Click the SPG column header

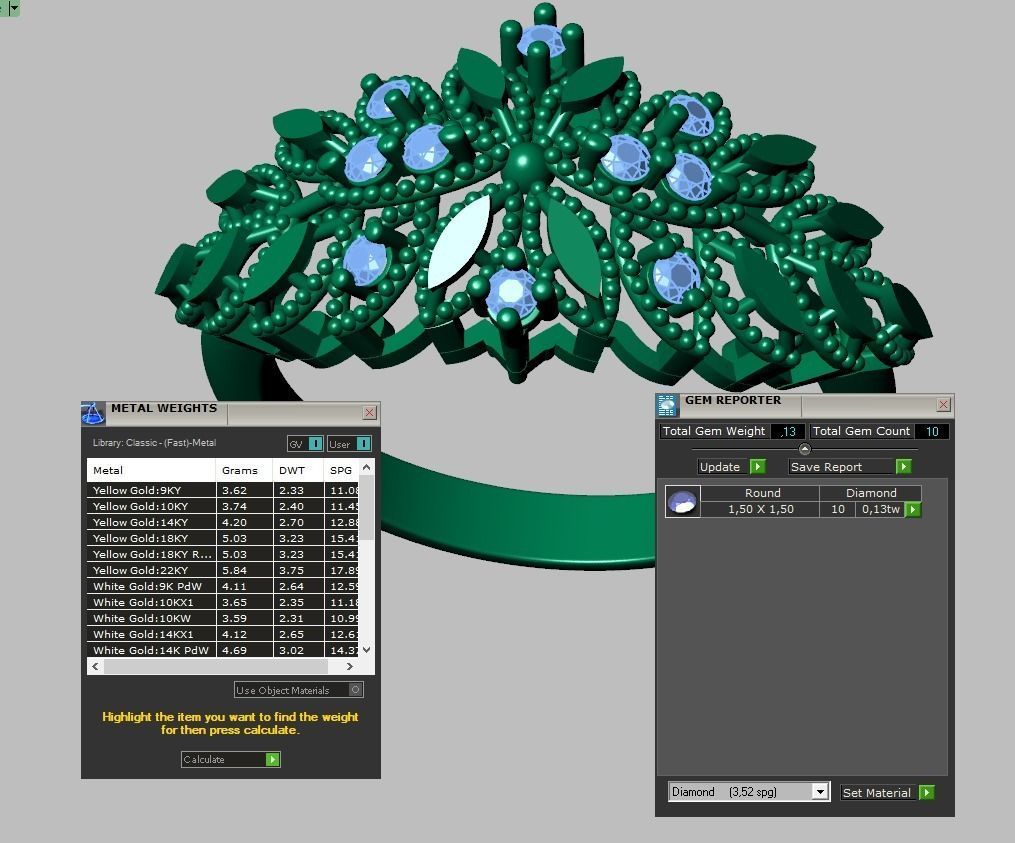[341, 470]
